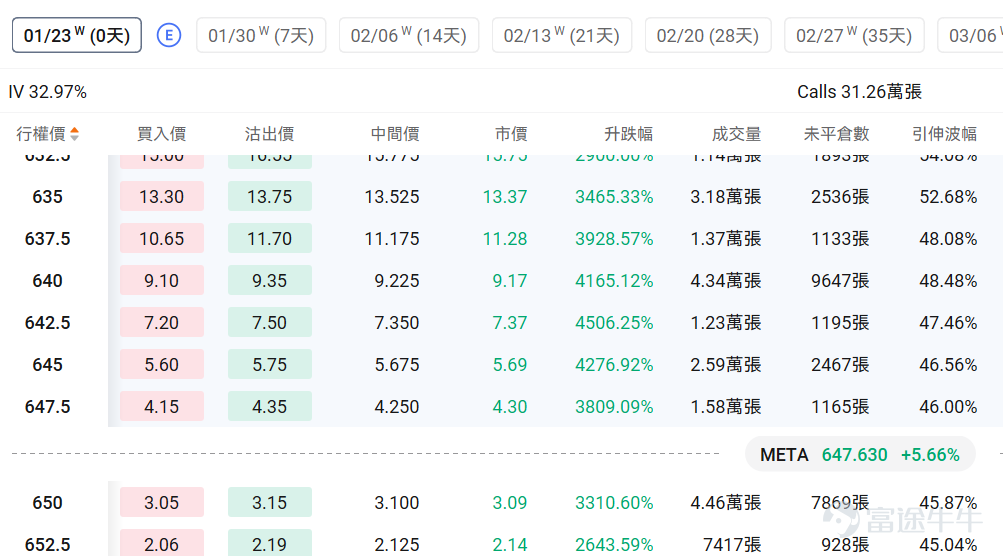
Task: Click market price 3.09 in 650 row
Action: pos(510,502)
